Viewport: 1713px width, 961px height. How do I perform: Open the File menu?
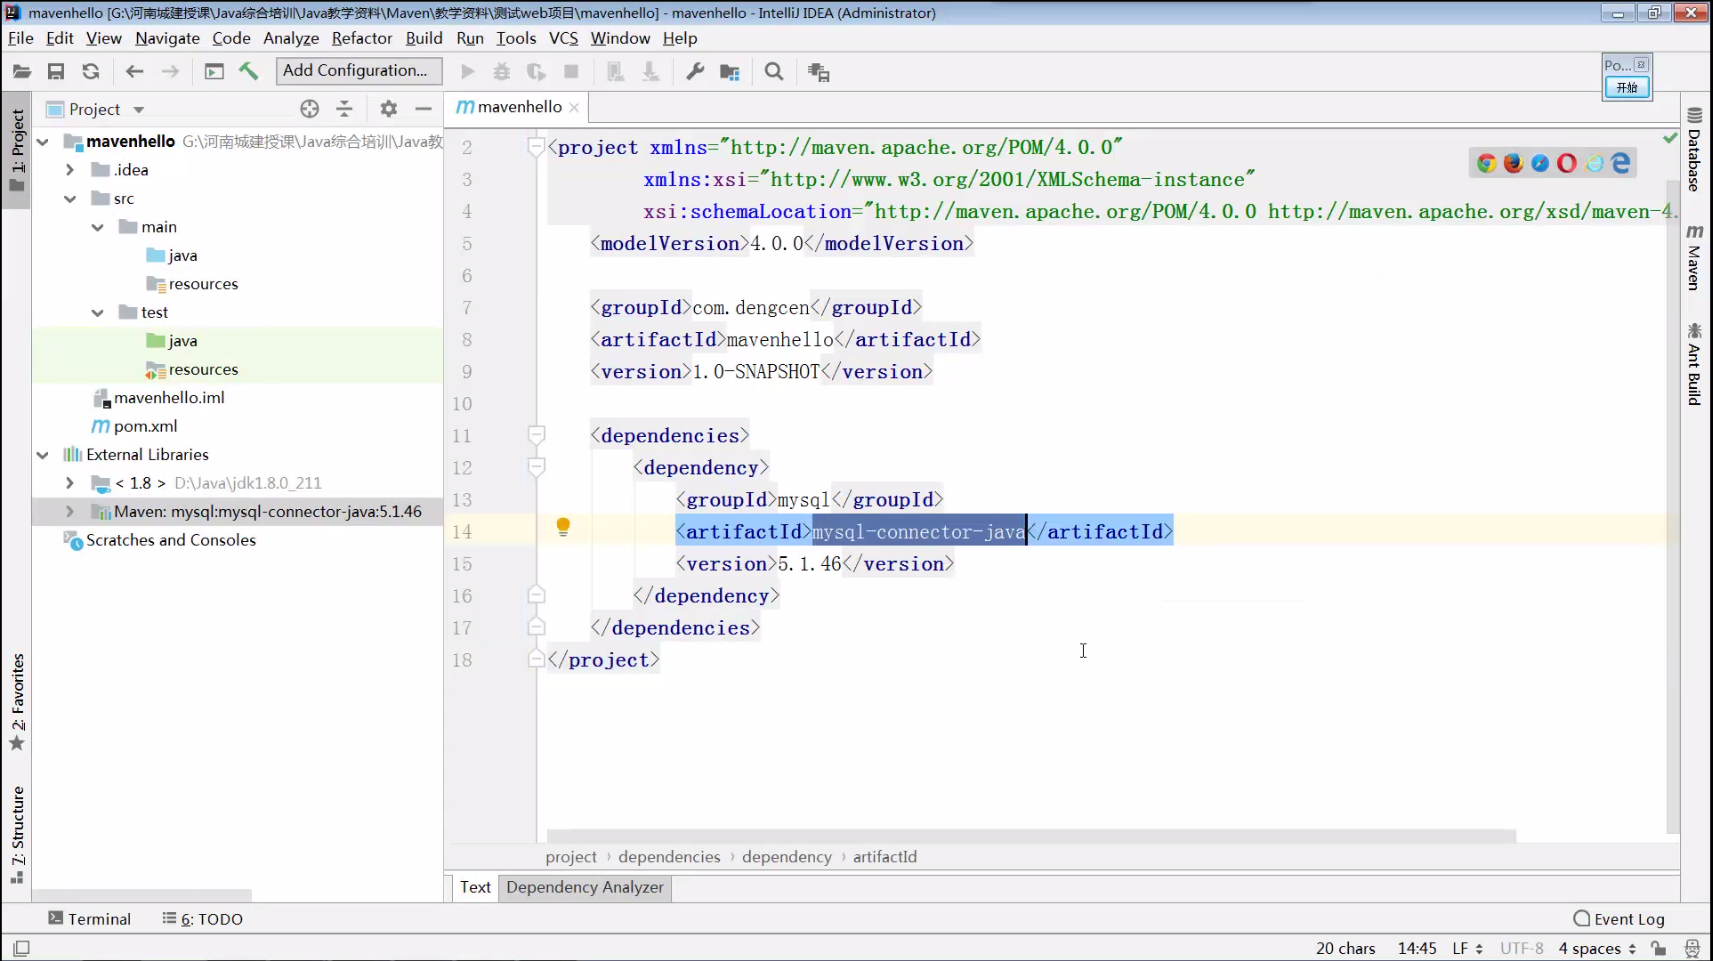coord(21,38)
